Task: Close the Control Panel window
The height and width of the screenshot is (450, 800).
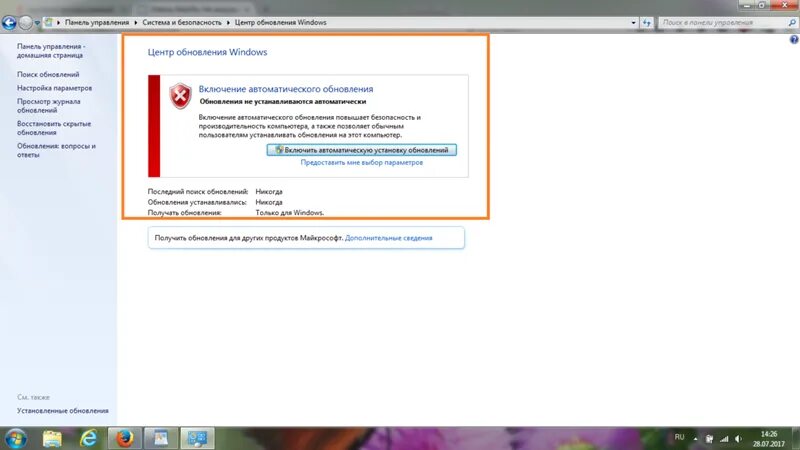Action: click(x=784, y=5)
